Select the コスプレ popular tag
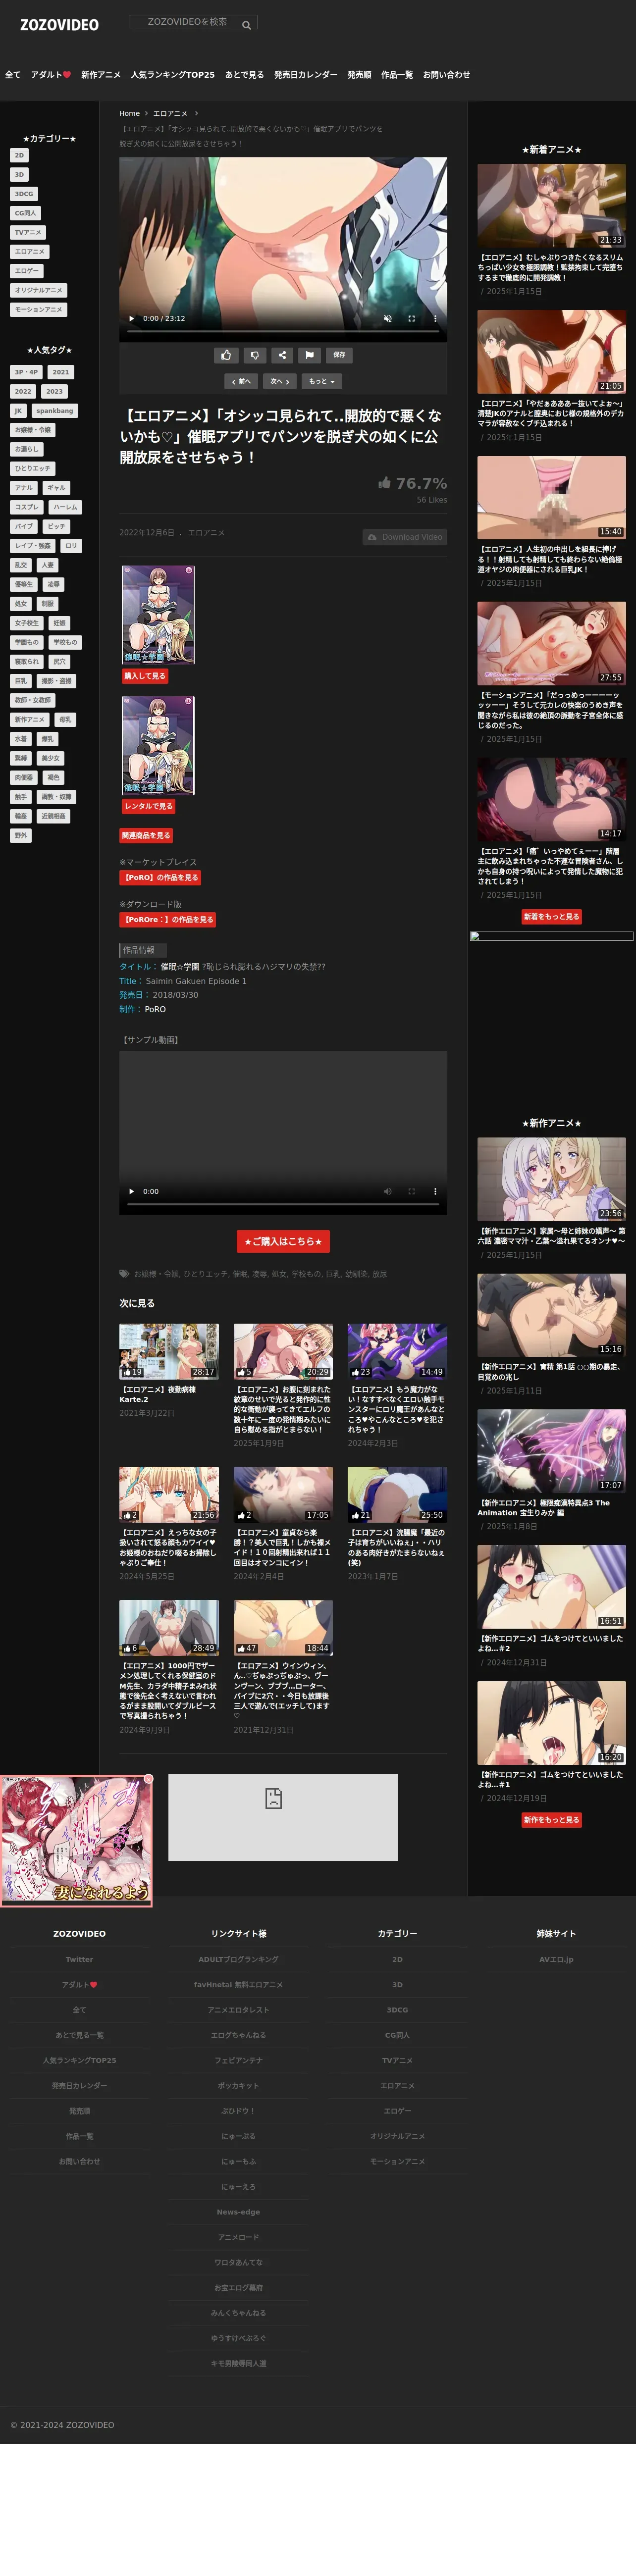The image size is (636, 2576). coord(27,507)
